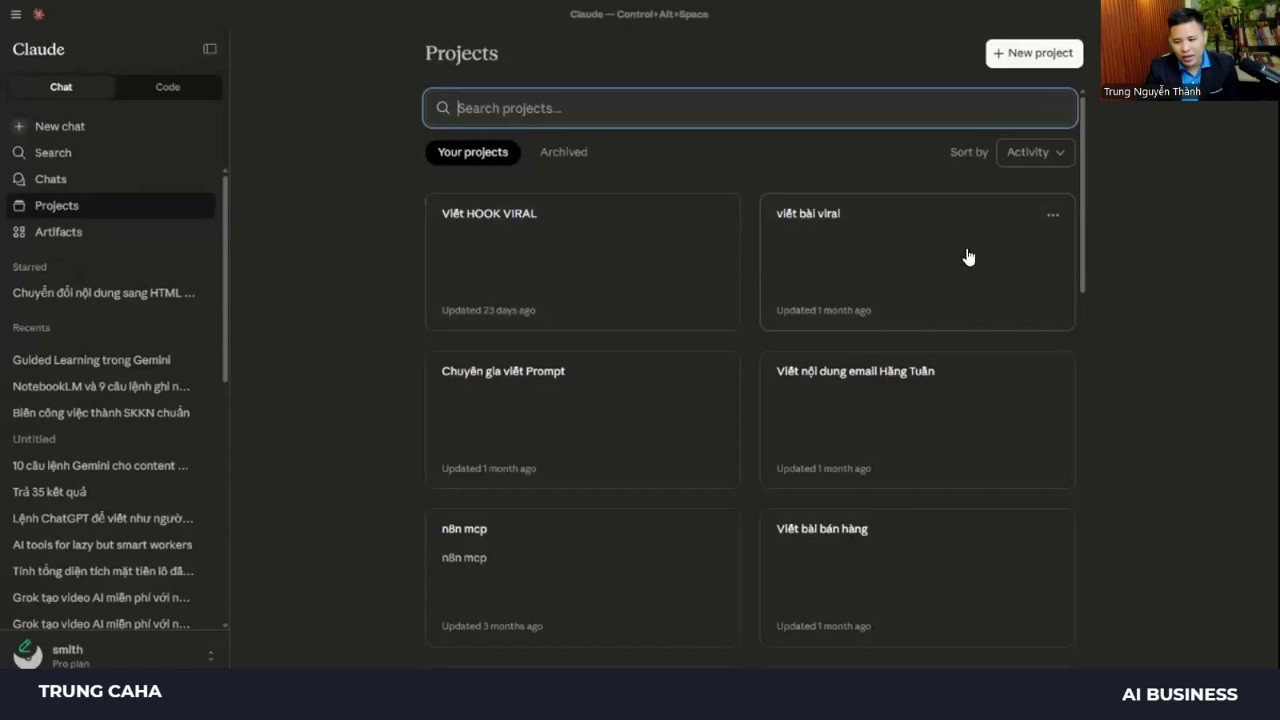This screenshot has width=1280, height=720.
Task: Click the magnifier icon in project search box
Action: 443,108
